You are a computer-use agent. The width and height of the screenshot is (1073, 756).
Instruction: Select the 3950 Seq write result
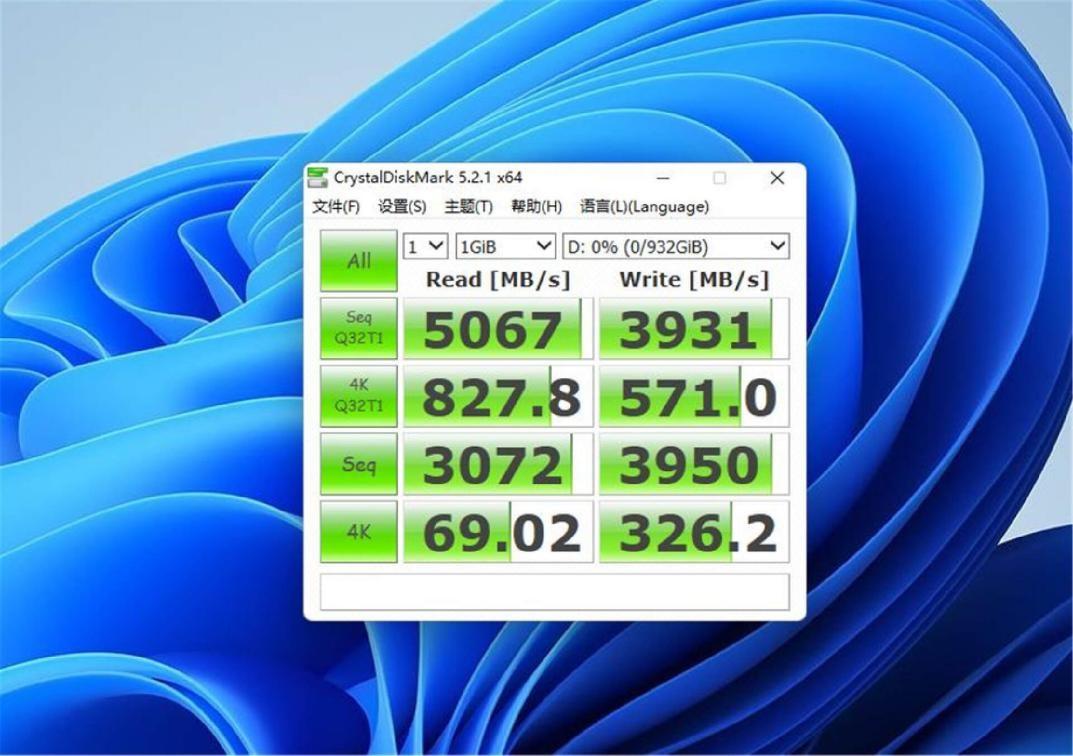coord(694,464)
